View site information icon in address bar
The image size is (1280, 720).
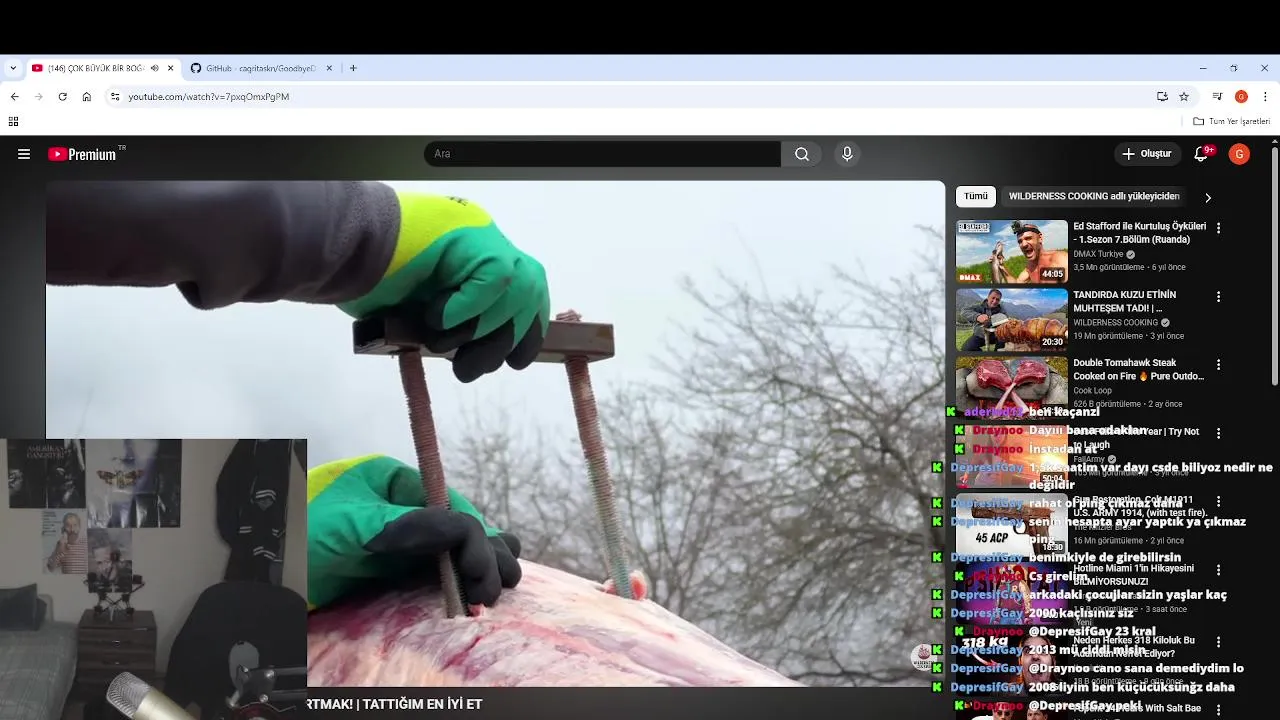tap(115, 97)
